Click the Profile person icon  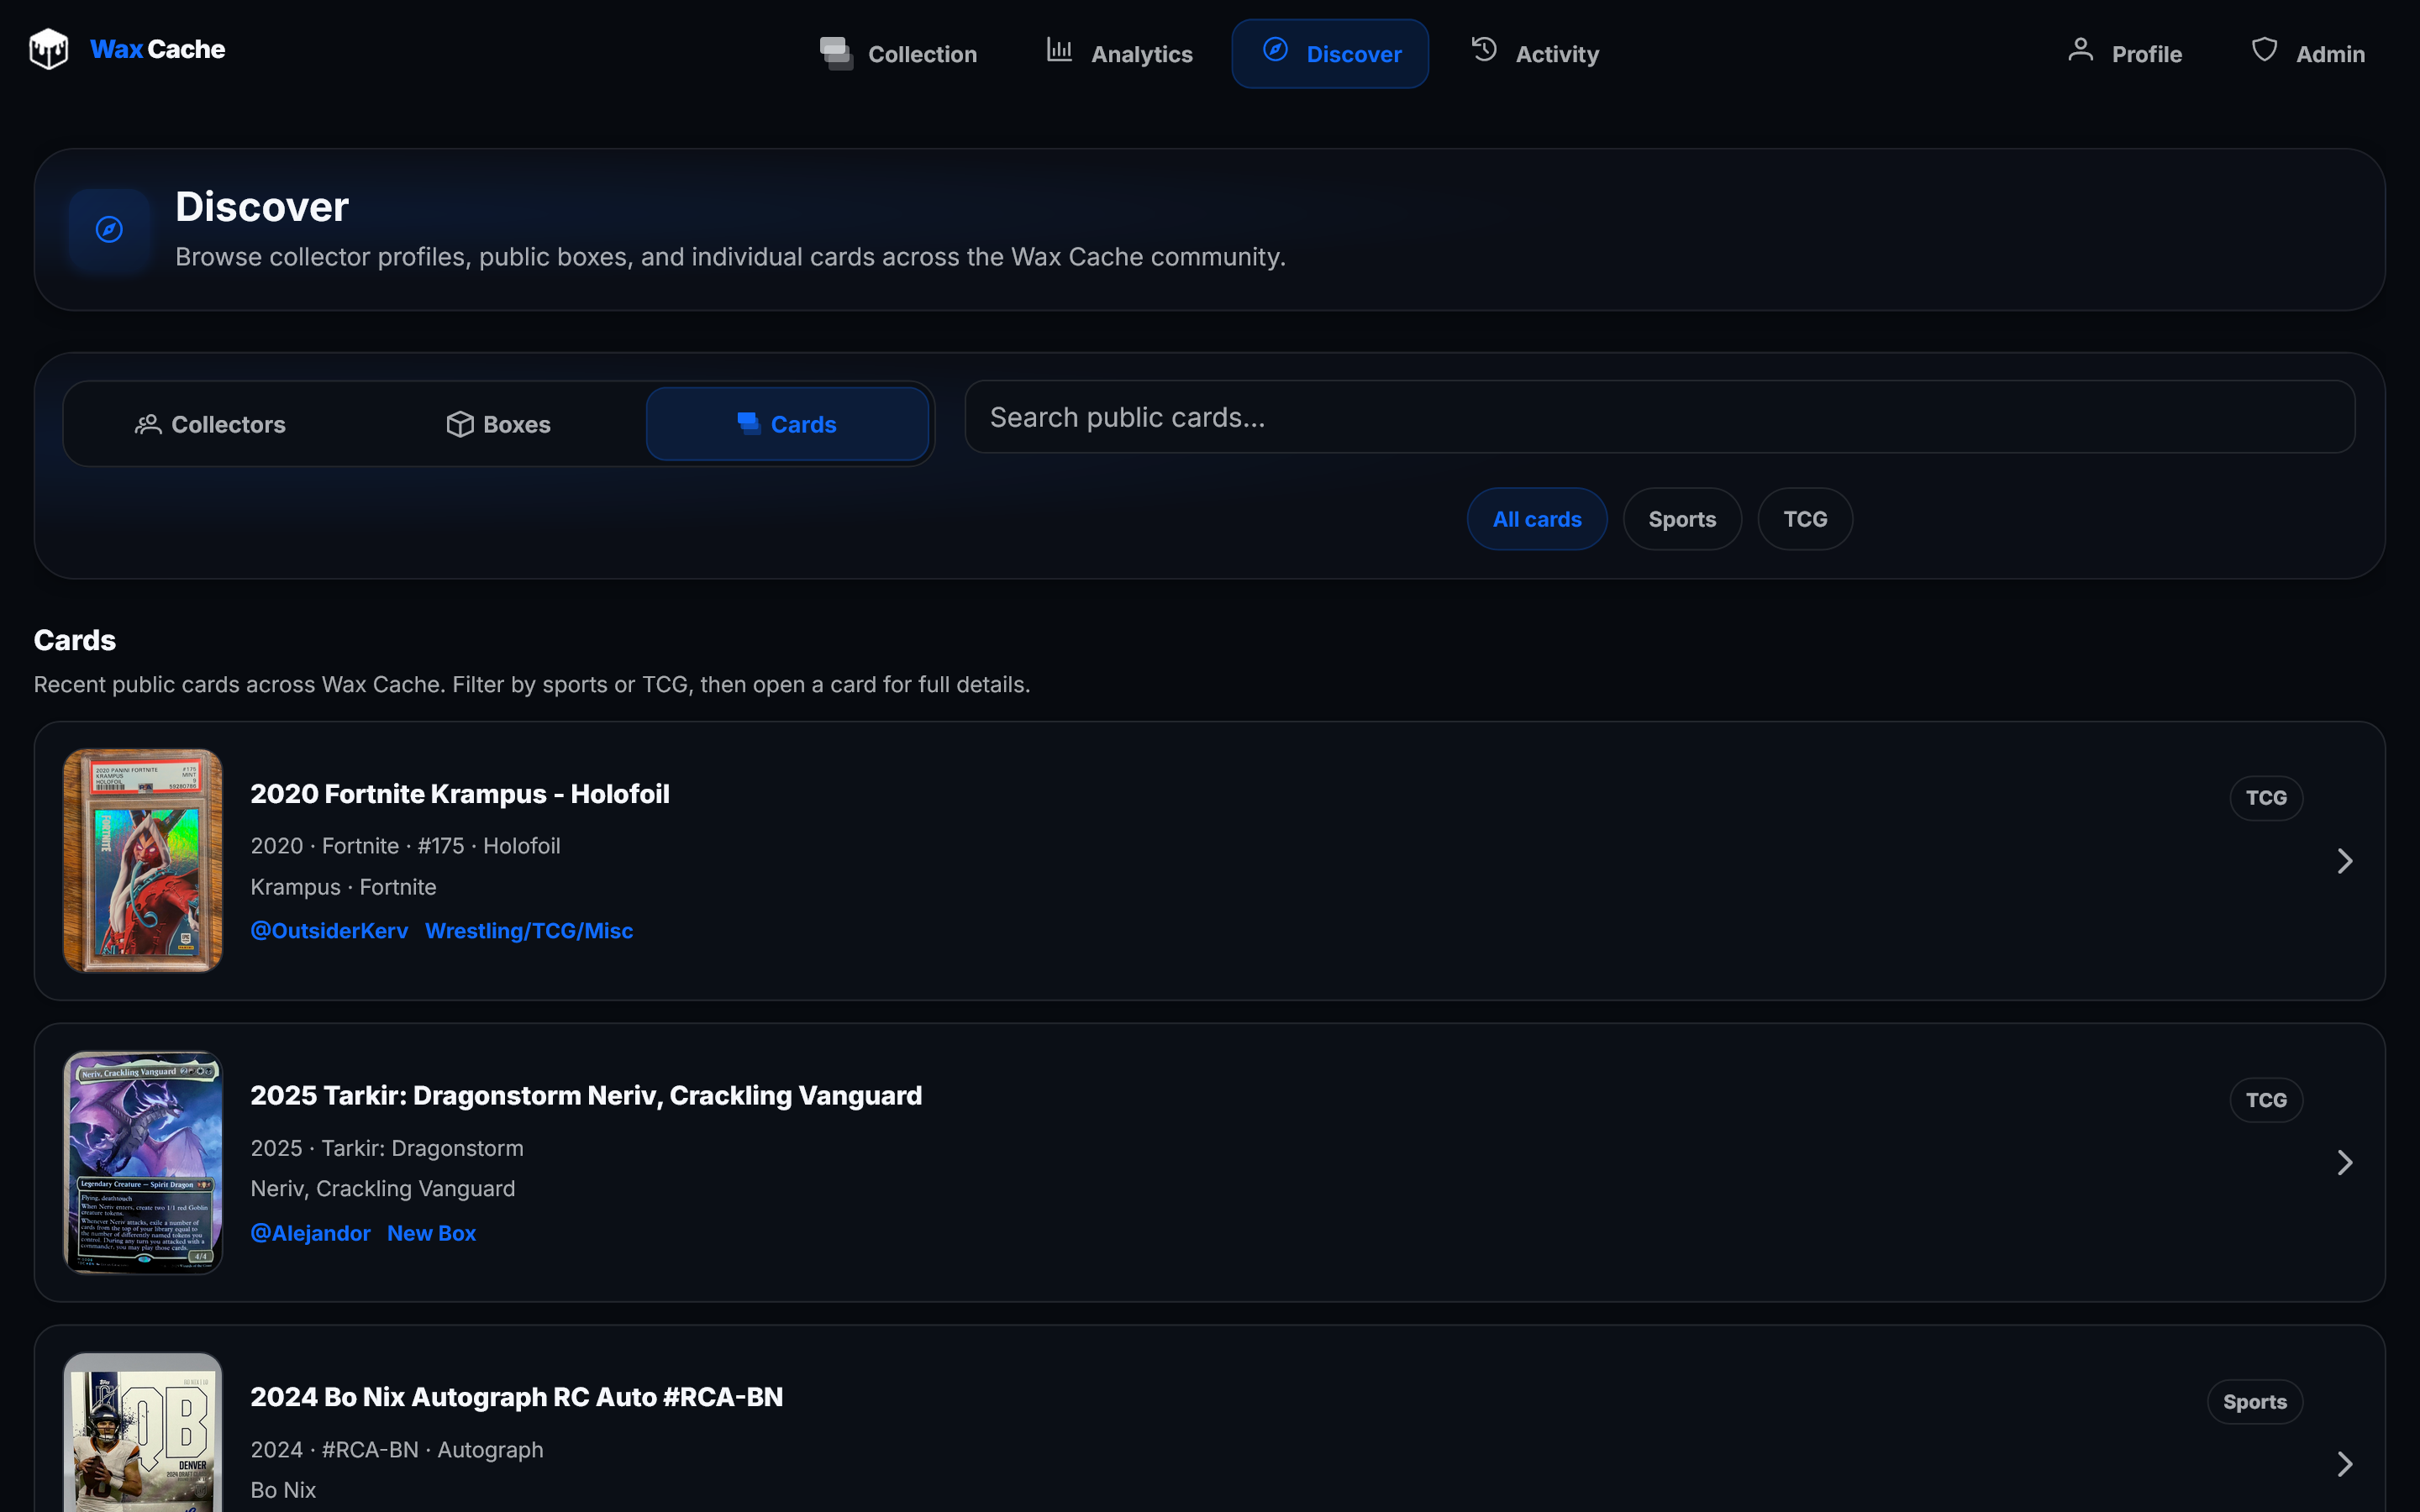point(2081,50)
